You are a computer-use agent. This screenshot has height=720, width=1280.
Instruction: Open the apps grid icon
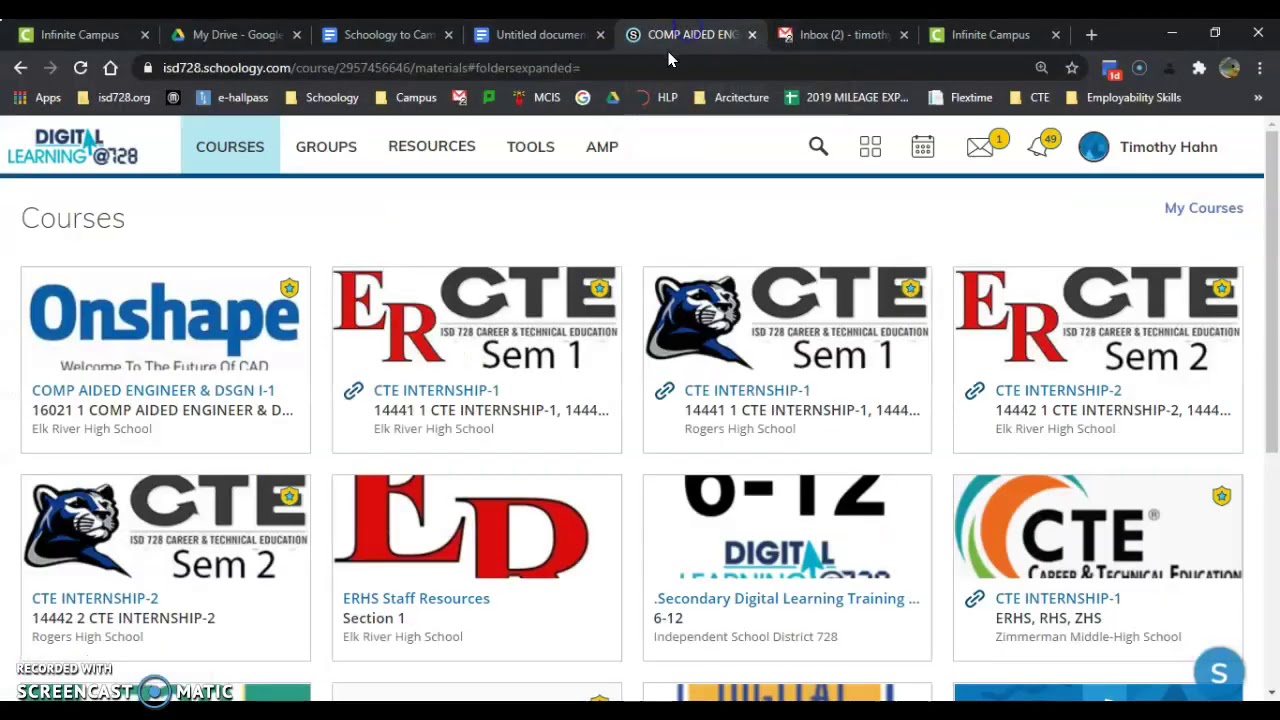pyautogui.click(x=870, y=147)
